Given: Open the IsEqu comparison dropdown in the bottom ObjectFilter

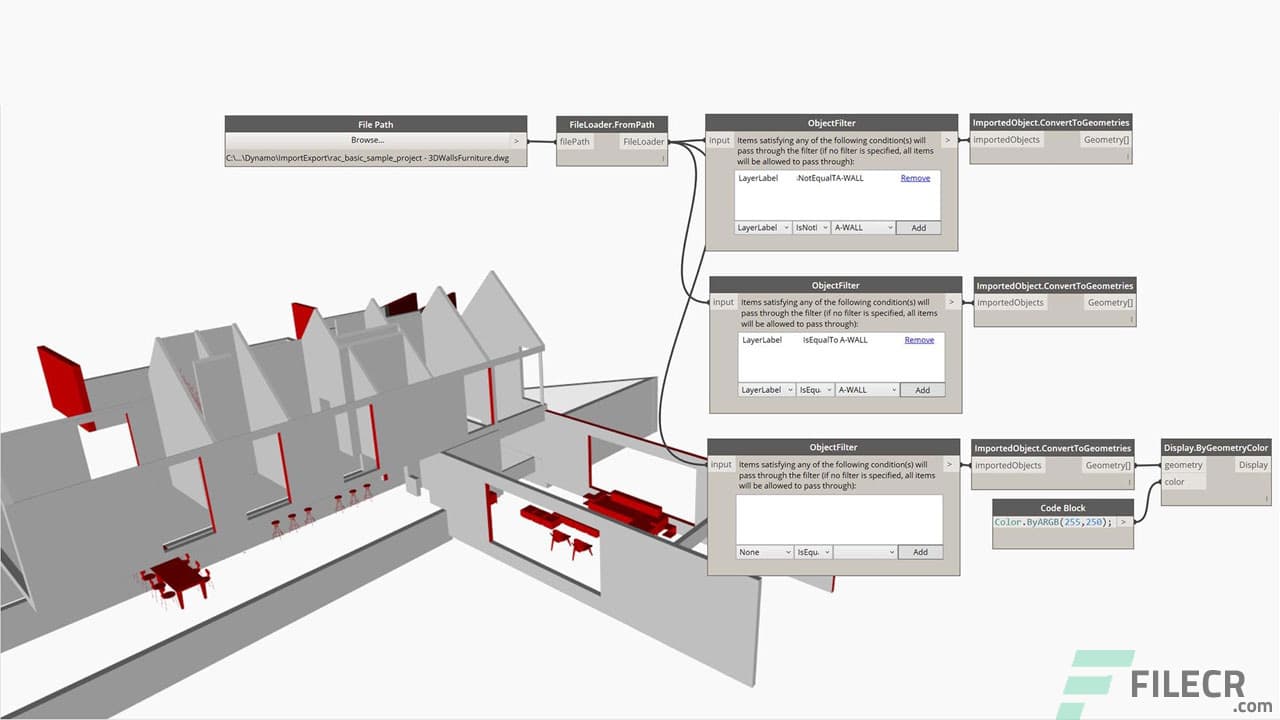Looking at the screenshot, I should (813, 551).
